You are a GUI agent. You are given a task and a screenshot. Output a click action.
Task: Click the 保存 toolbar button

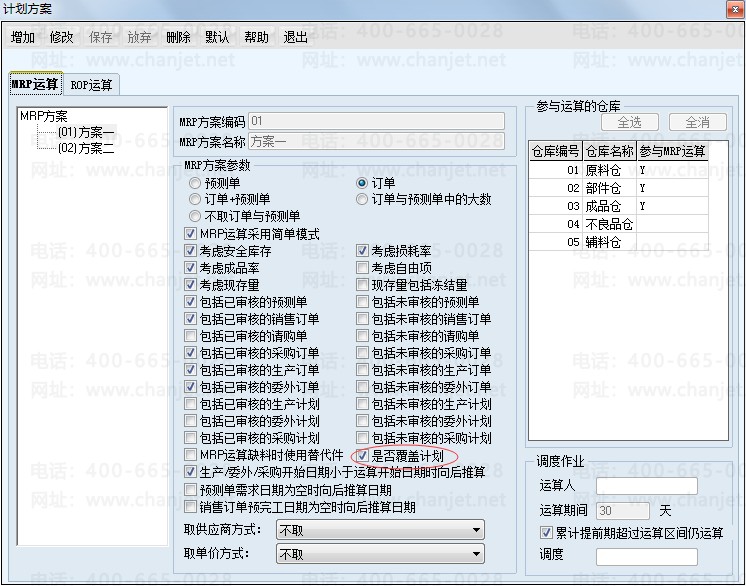101,37
